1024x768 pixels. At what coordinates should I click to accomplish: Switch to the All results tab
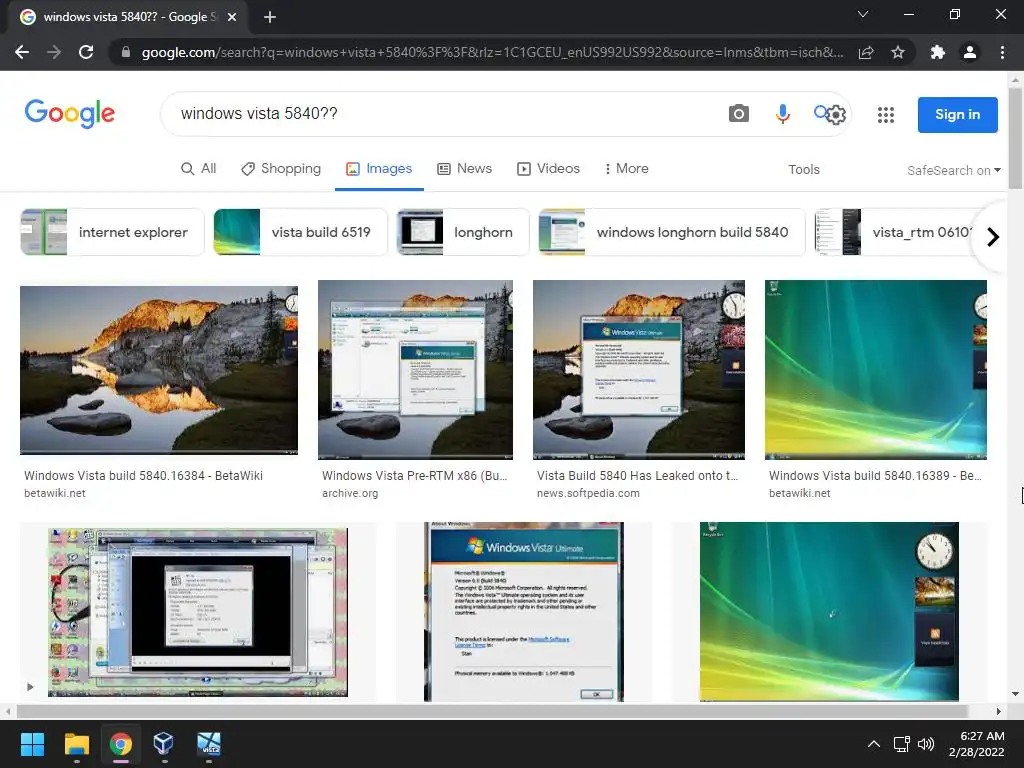pyautogui.click(x=199, y=168)
